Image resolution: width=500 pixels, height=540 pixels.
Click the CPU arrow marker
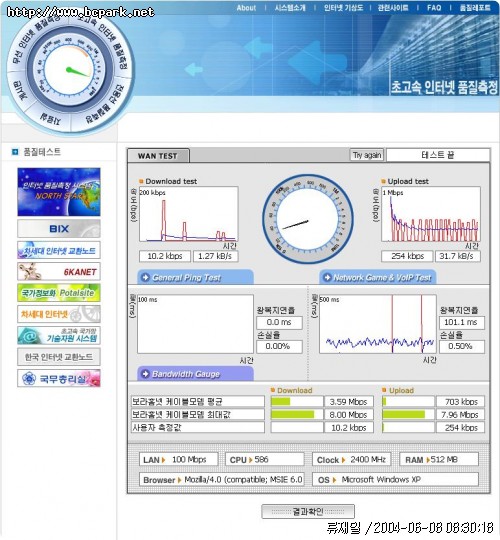click(250, 460)
